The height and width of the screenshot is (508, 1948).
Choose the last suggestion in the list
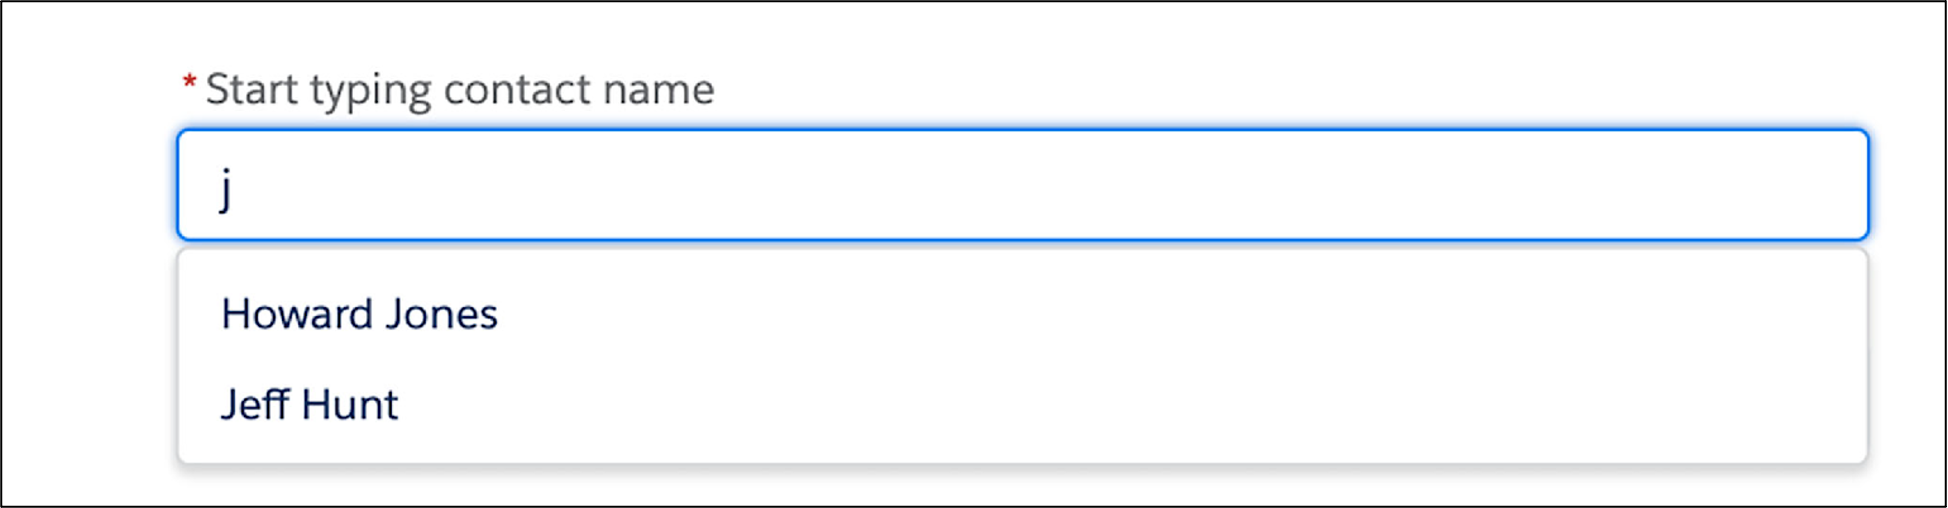click(x=1022, y=404)
